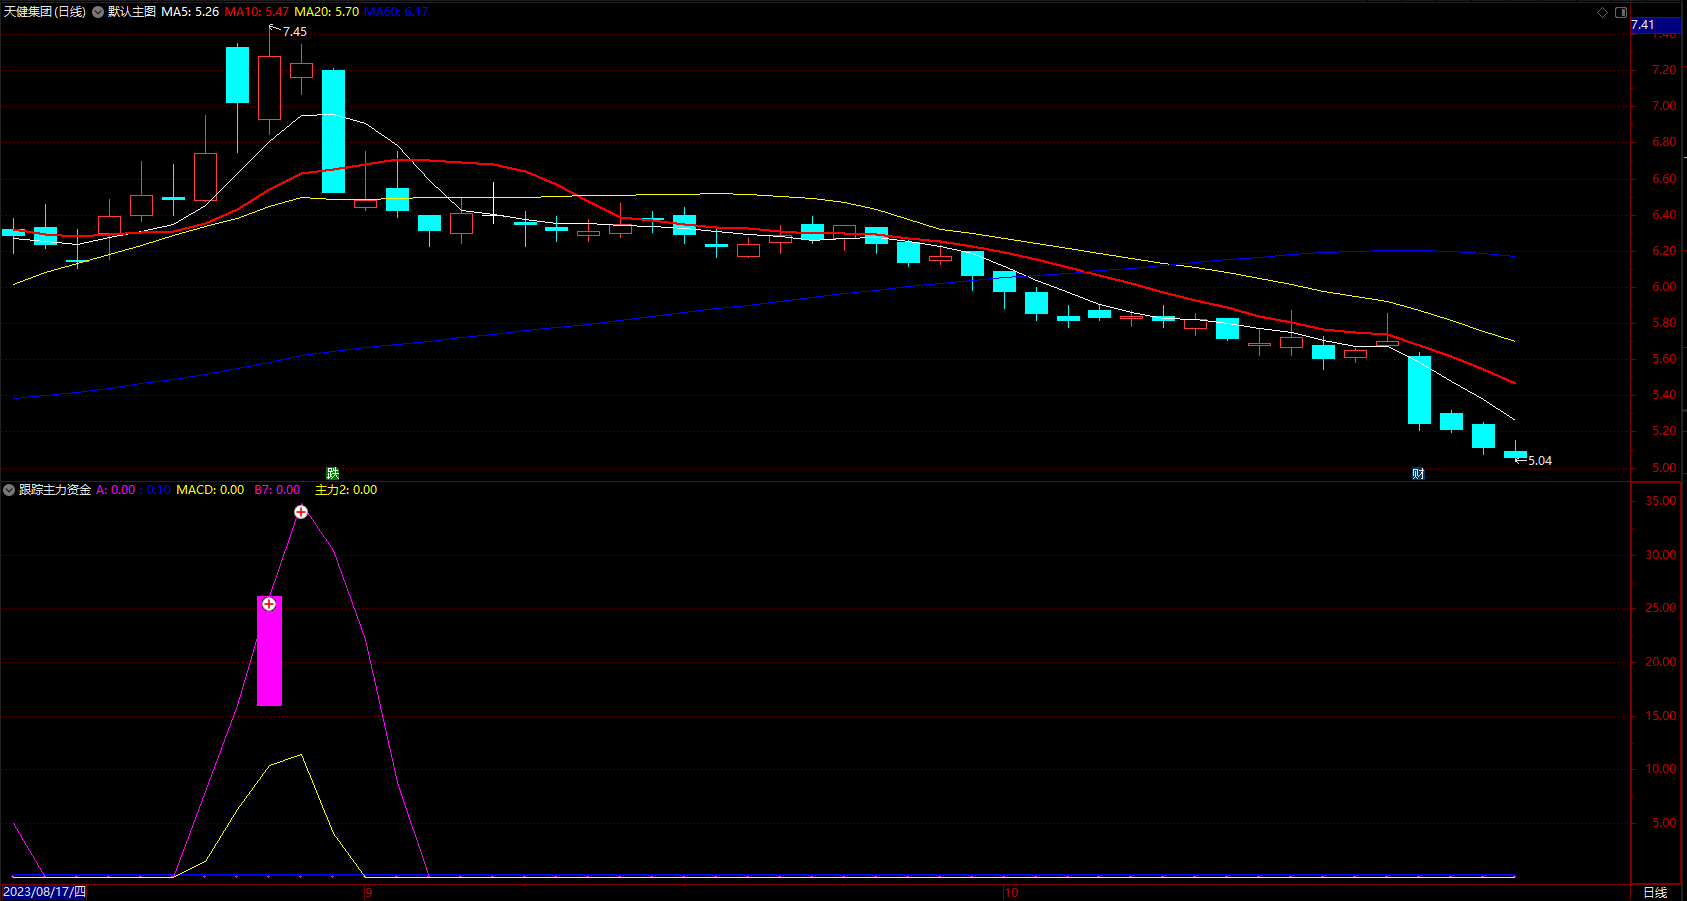Click the MA20: 5.70 indicator value
This screenshot has width=1687, height=901.
[x=327, y=12]
